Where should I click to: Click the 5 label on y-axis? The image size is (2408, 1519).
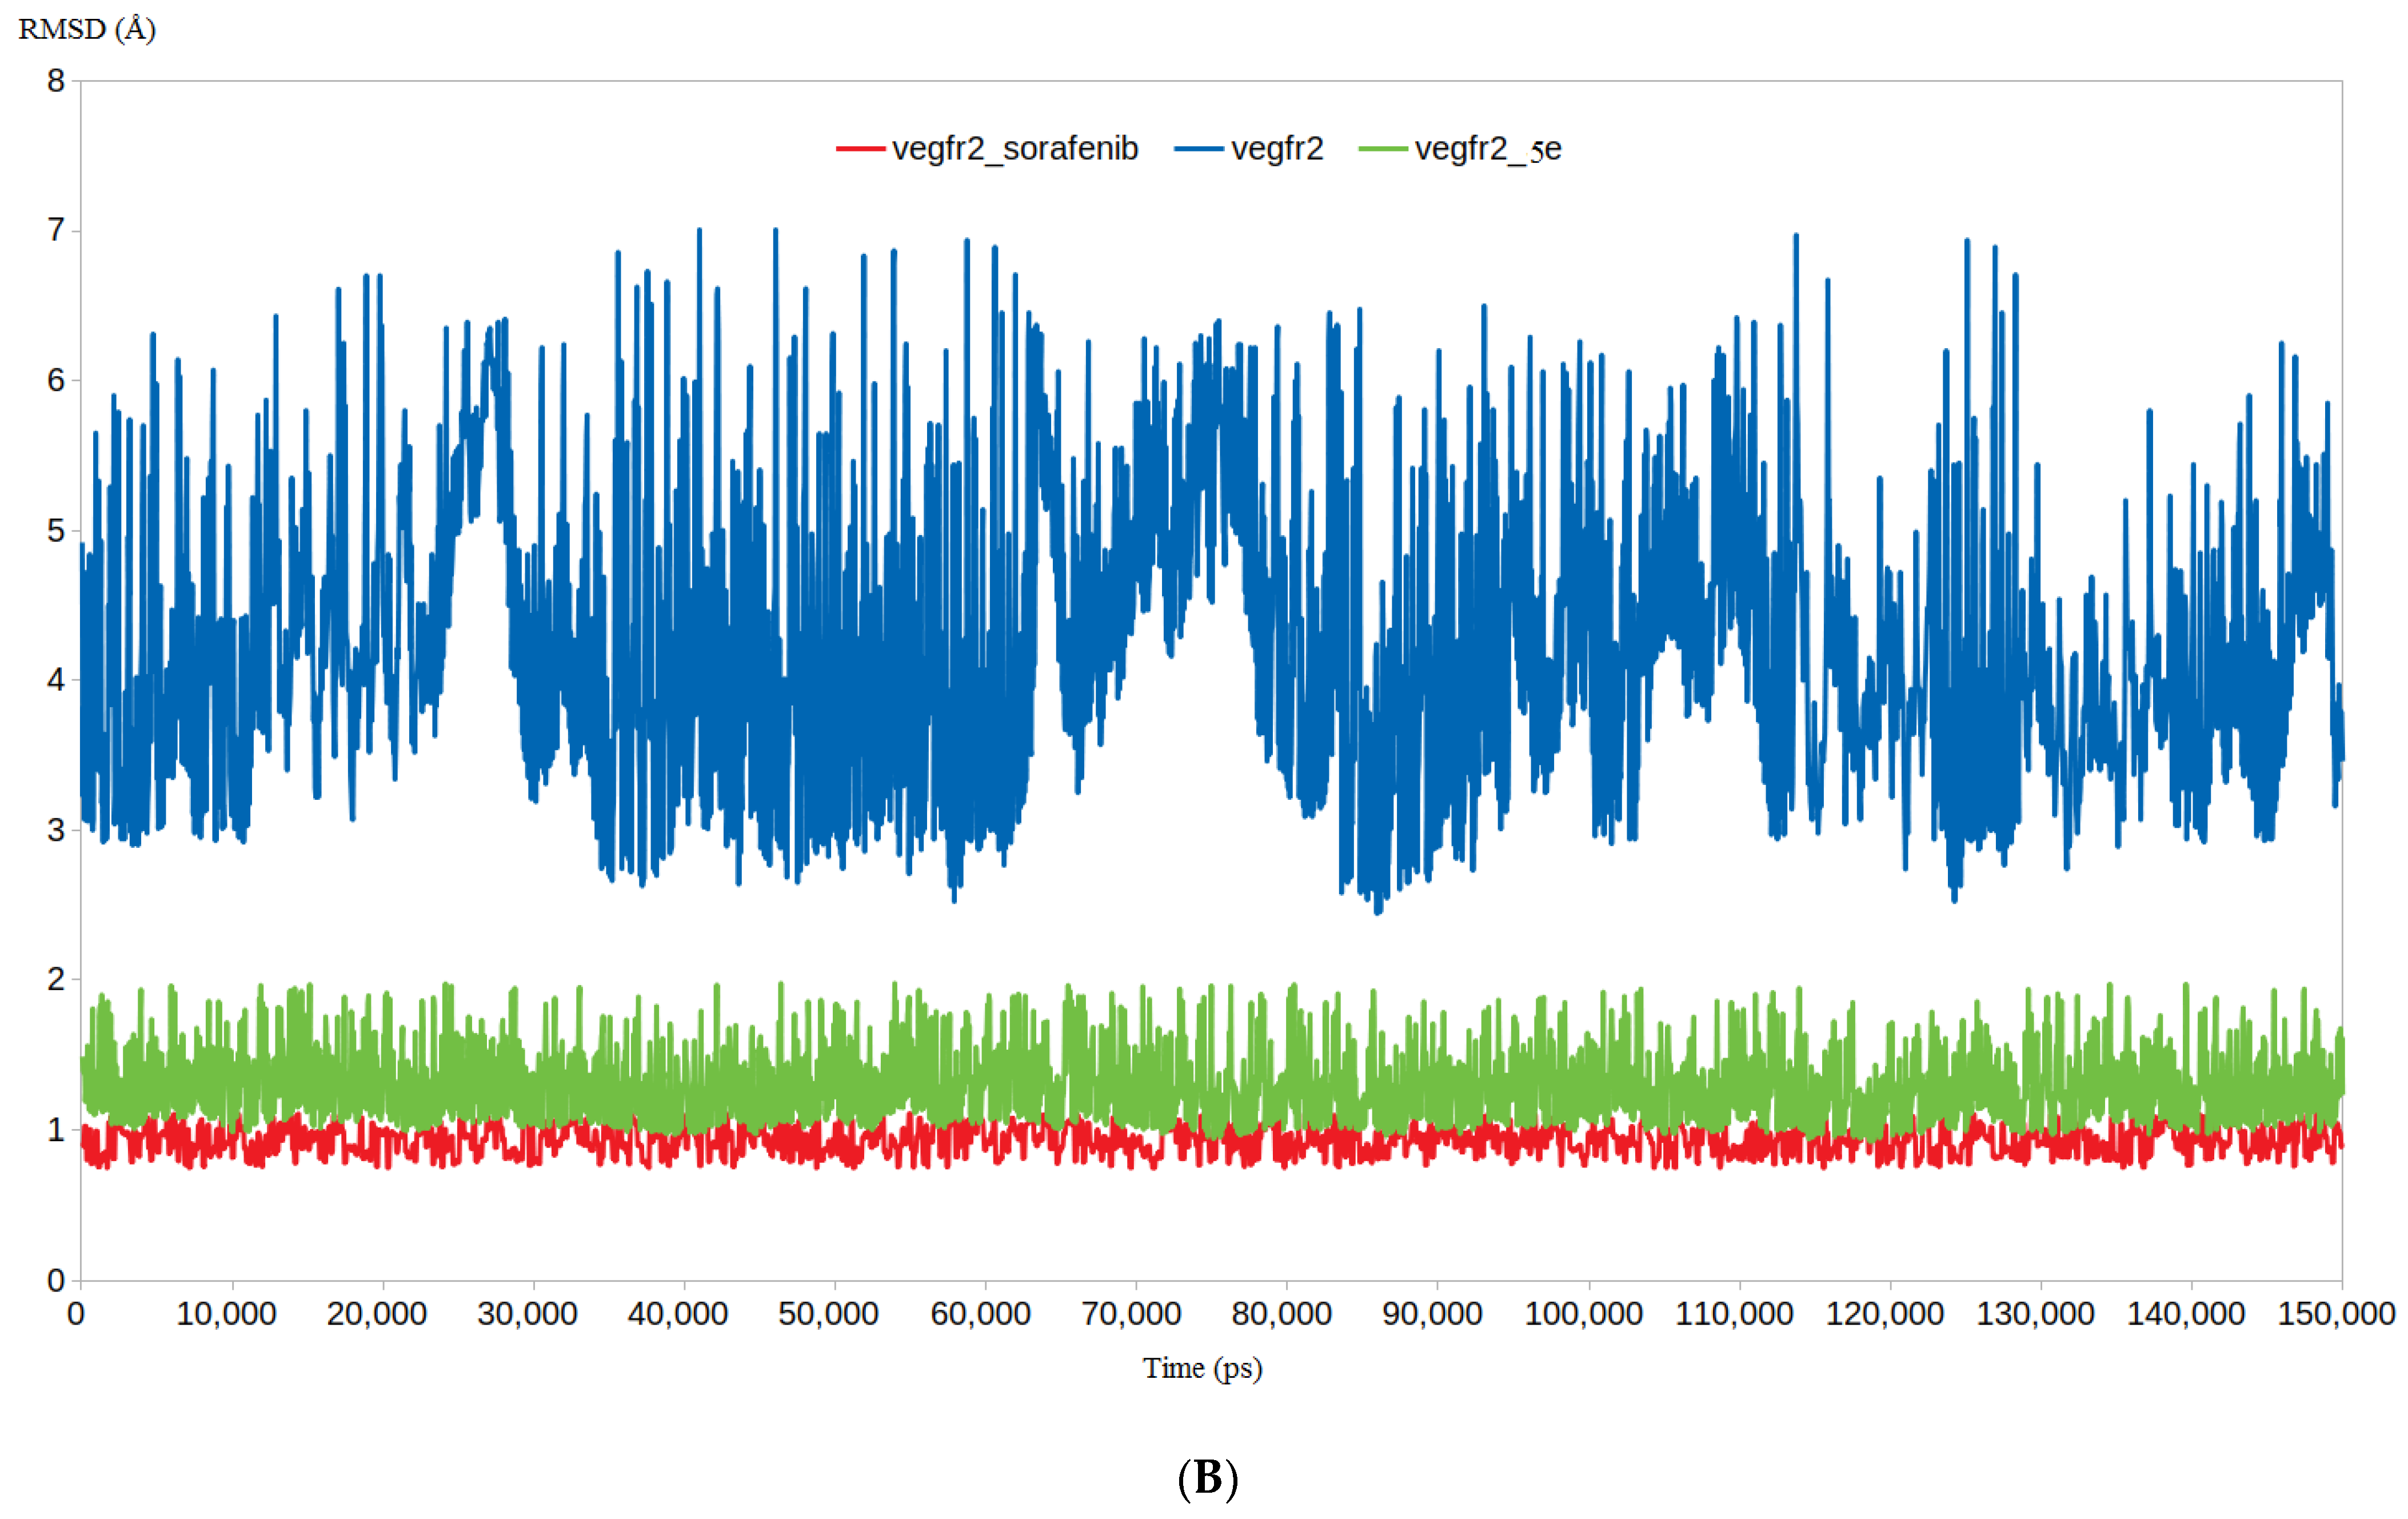coord(56,531)
